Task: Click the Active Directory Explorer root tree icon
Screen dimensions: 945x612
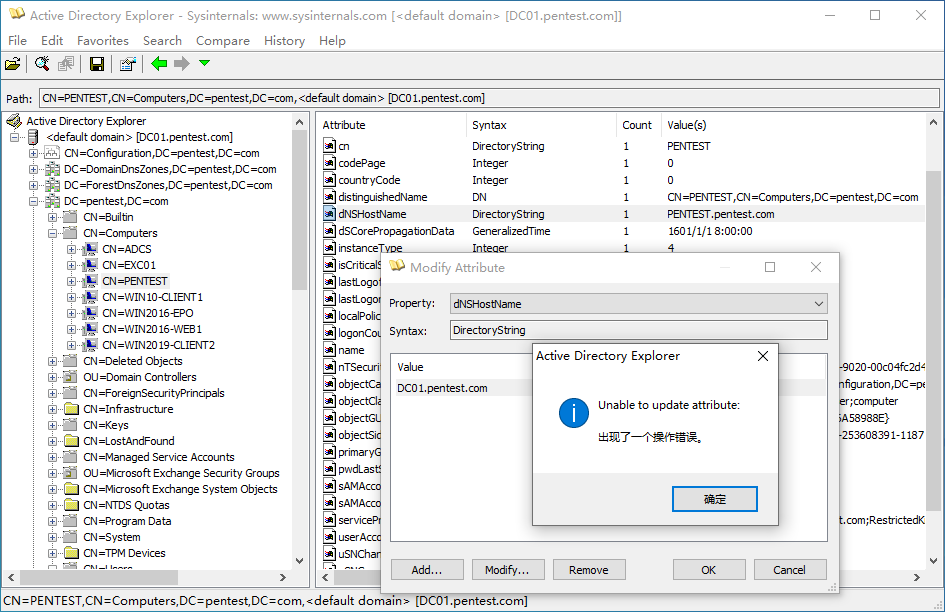Action: point(14,121)
